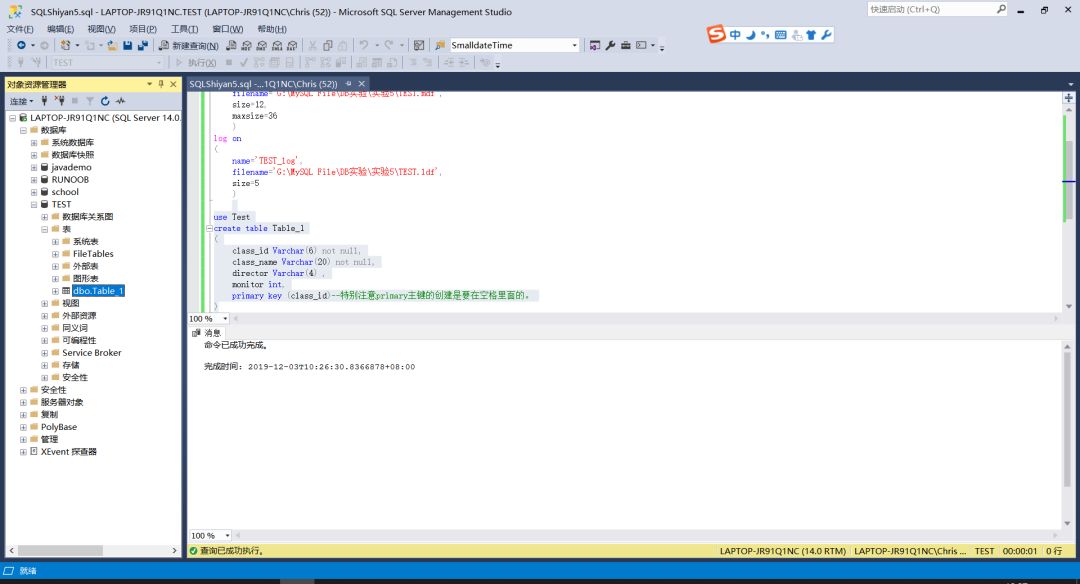Select the XEvent 探查器 node
The image size is (1080, 584).
click(x=68, y=452)
